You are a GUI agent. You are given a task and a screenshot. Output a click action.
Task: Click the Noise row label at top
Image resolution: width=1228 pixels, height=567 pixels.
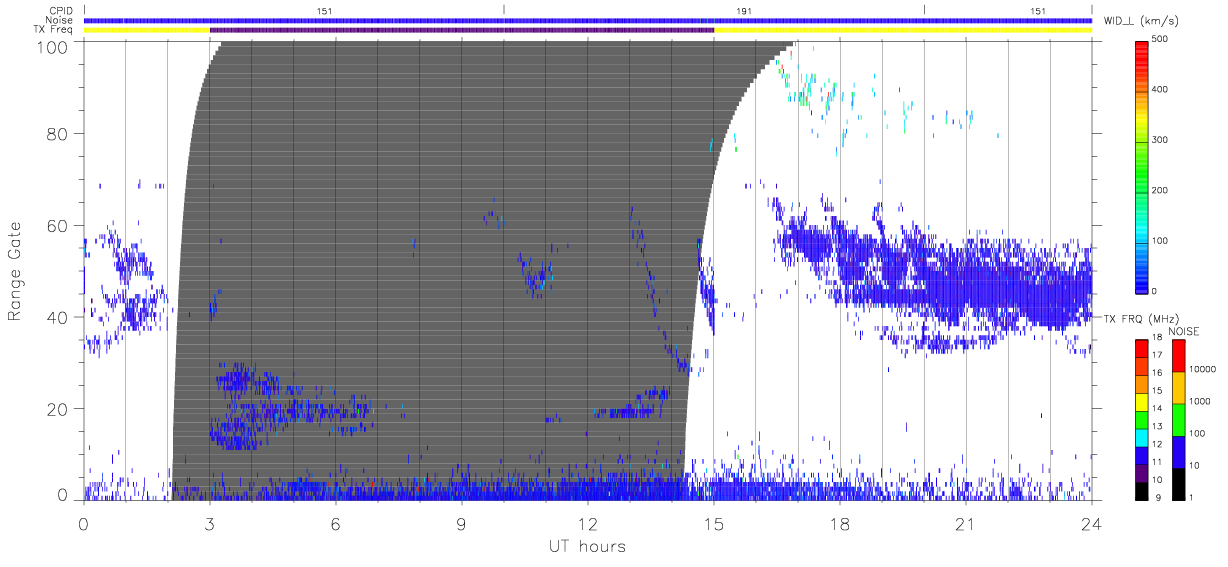pos(59,20)
